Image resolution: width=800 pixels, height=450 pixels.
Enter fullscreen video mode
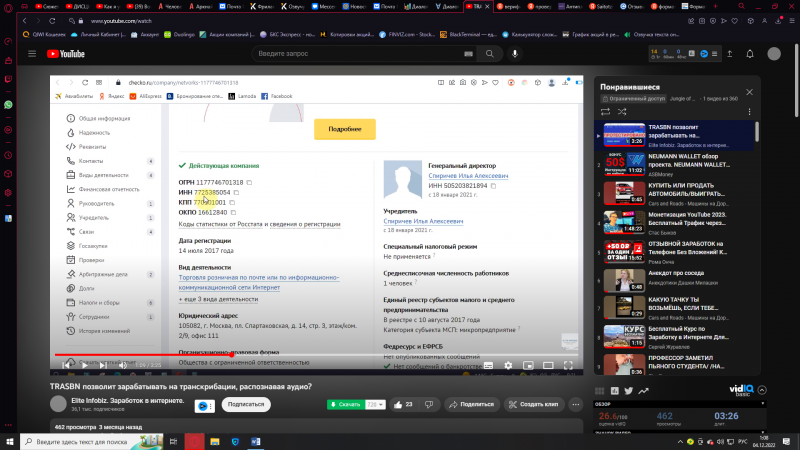[568, 365]
